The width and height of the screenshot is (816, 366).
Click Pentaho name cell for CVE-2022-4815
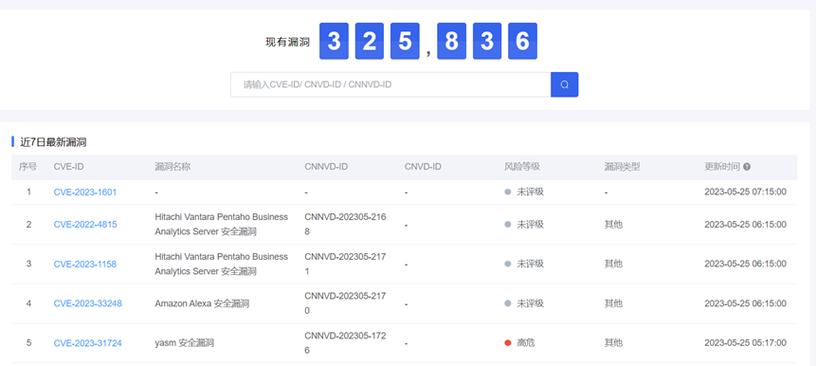coord(221,224)
